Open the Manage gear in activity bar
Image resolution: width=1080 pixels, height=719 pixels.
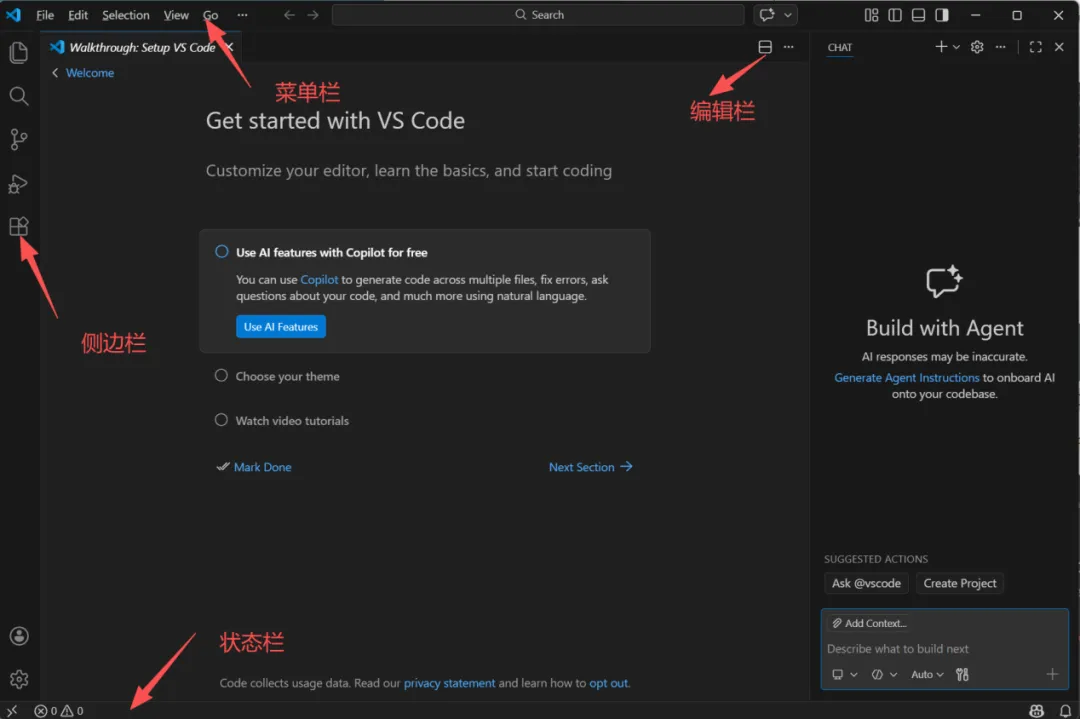19,679
